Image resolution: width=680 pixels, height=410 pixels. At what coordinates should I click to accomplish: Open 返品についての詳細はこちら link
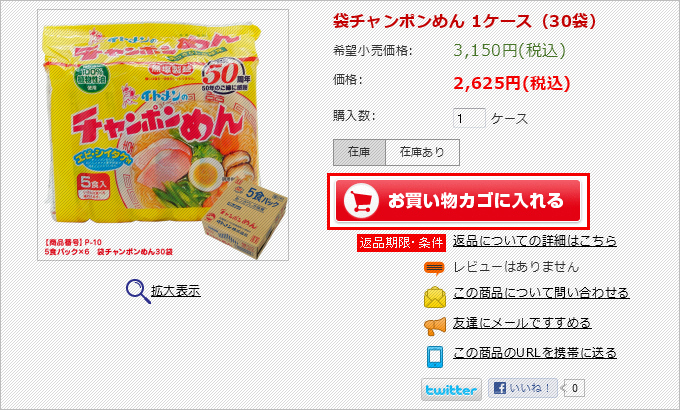point(535,240)
